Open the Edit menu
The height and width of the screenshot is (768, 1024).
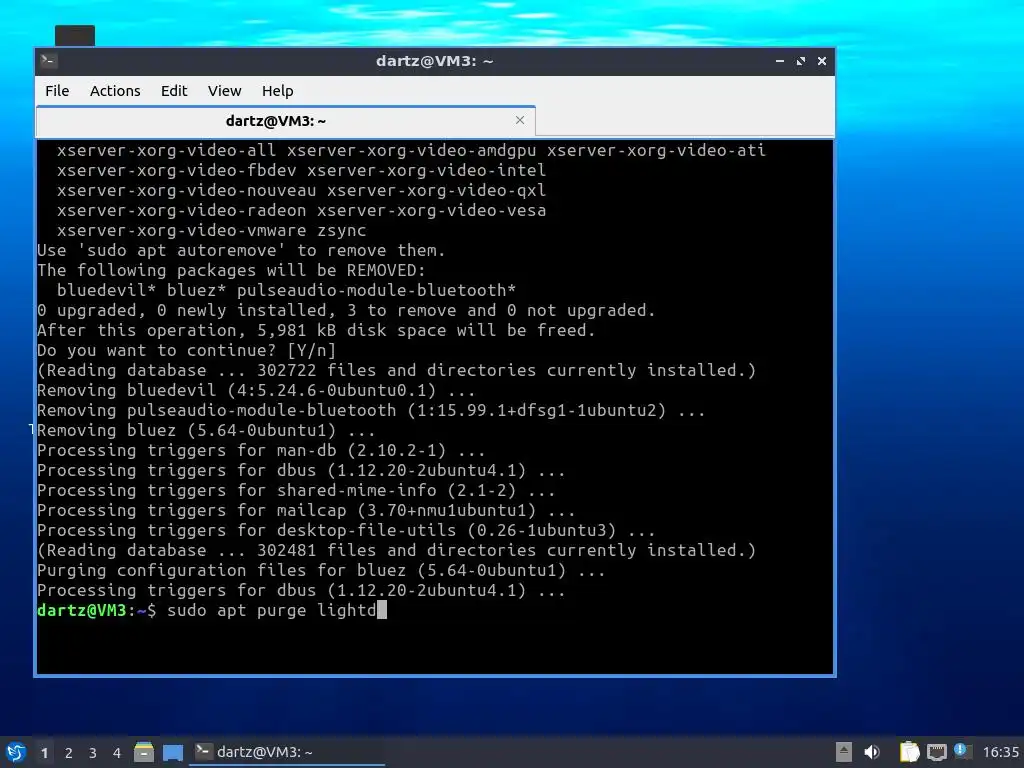(174, 91)
